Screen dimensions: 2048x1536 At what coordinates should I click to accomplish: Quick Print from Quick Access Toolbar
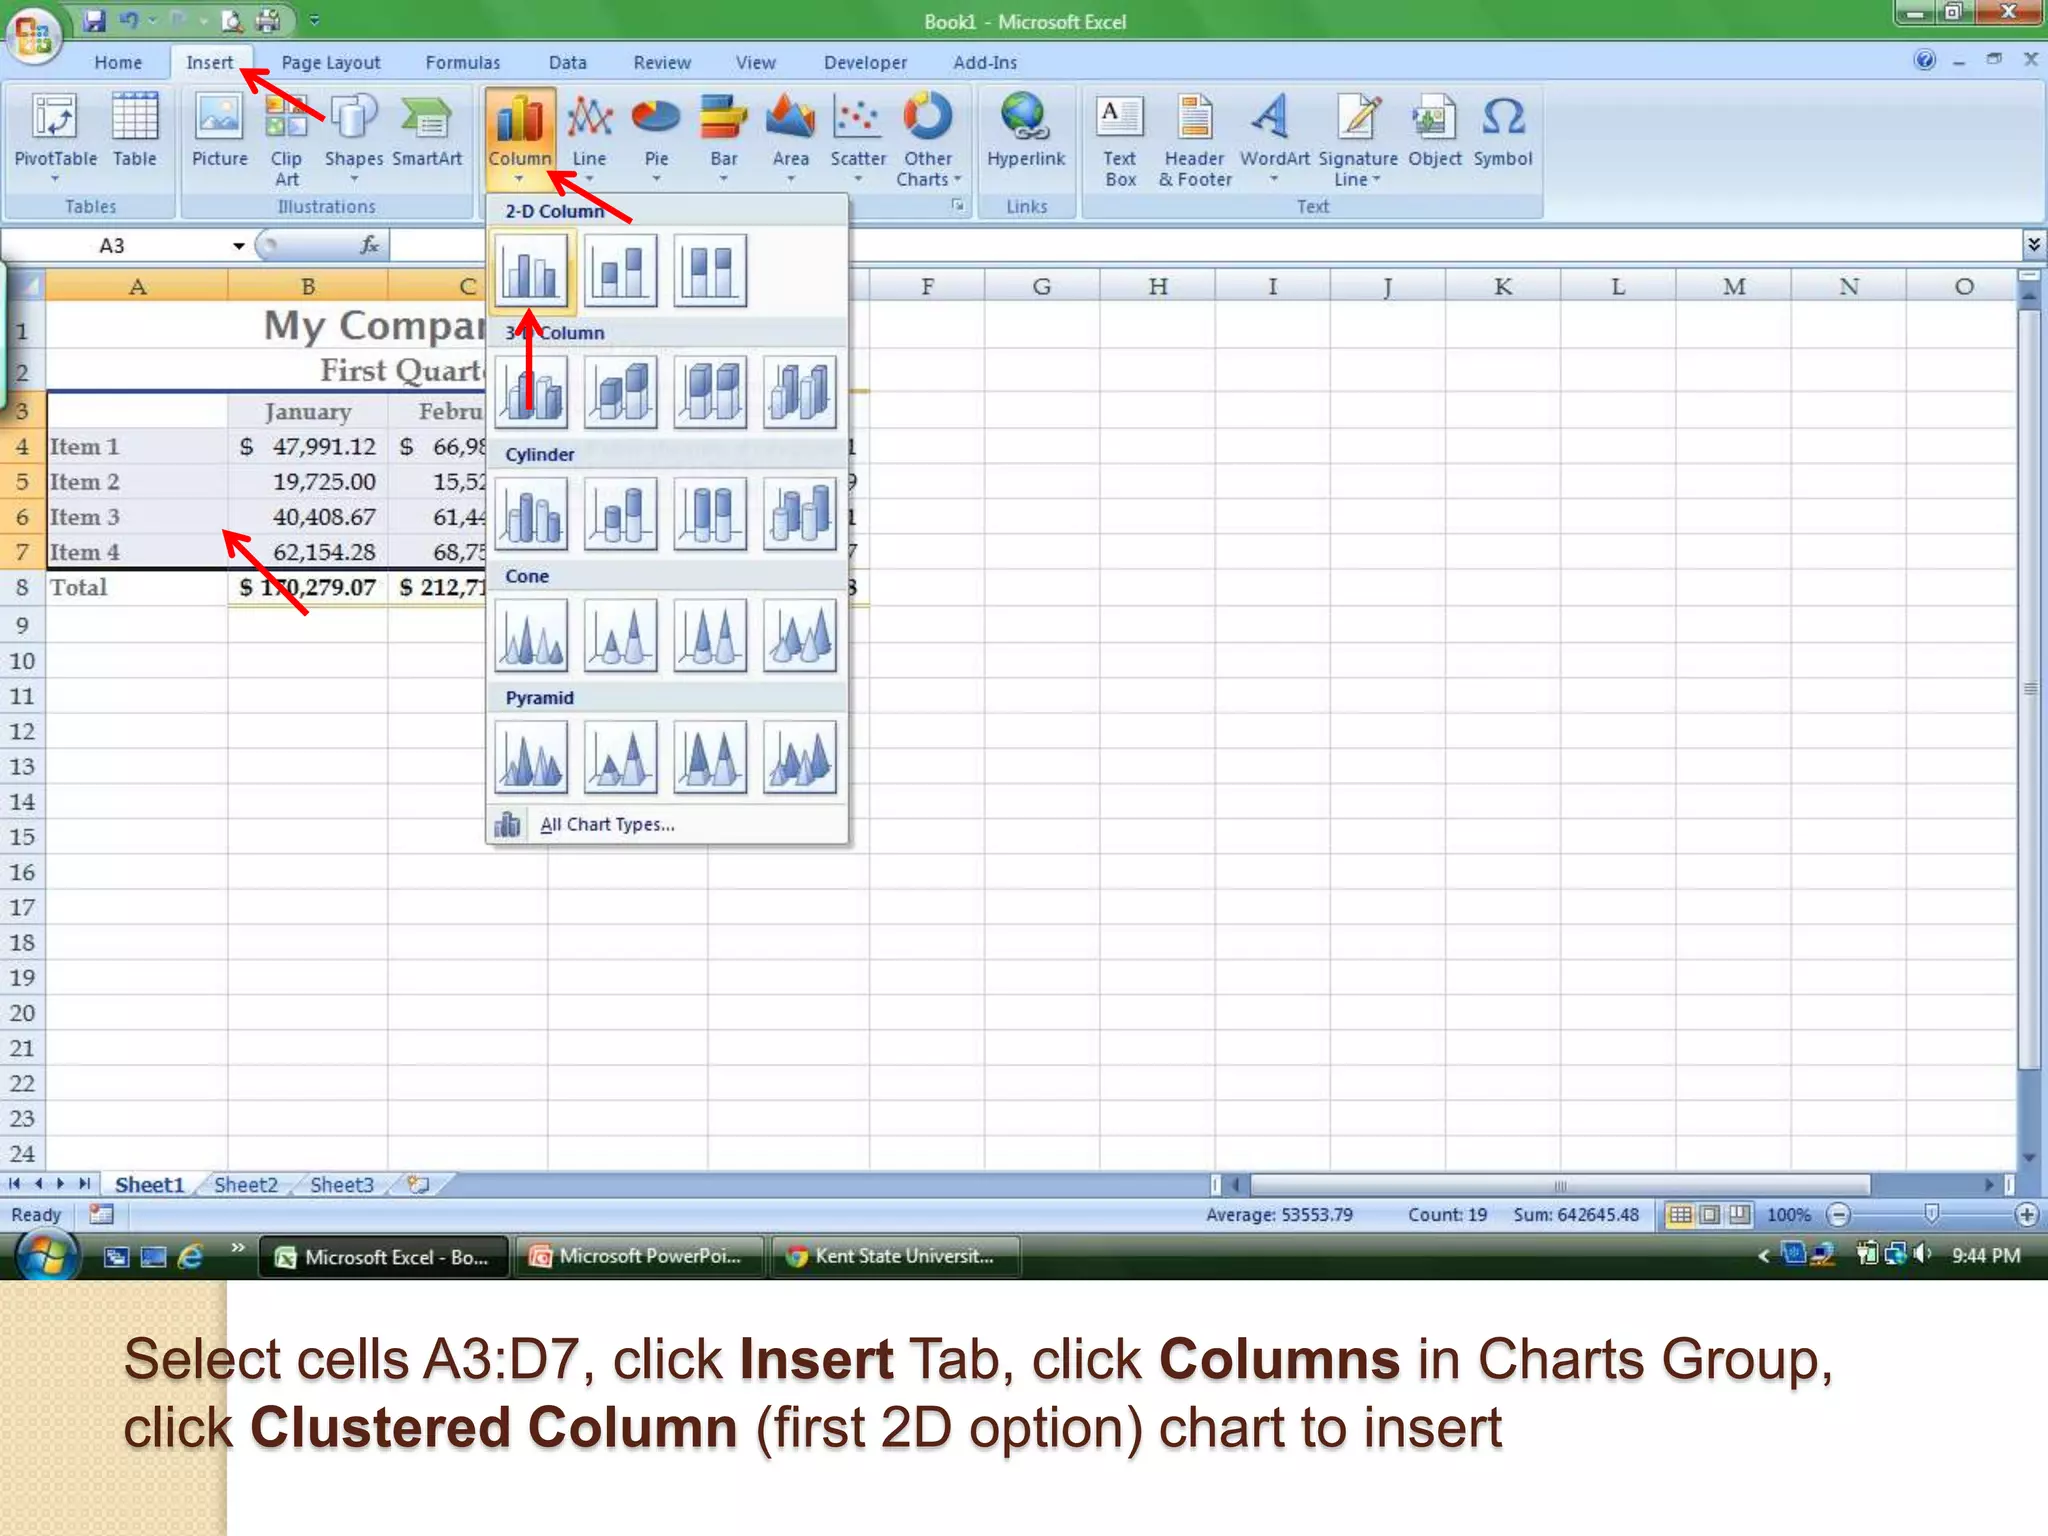[268, 20]
